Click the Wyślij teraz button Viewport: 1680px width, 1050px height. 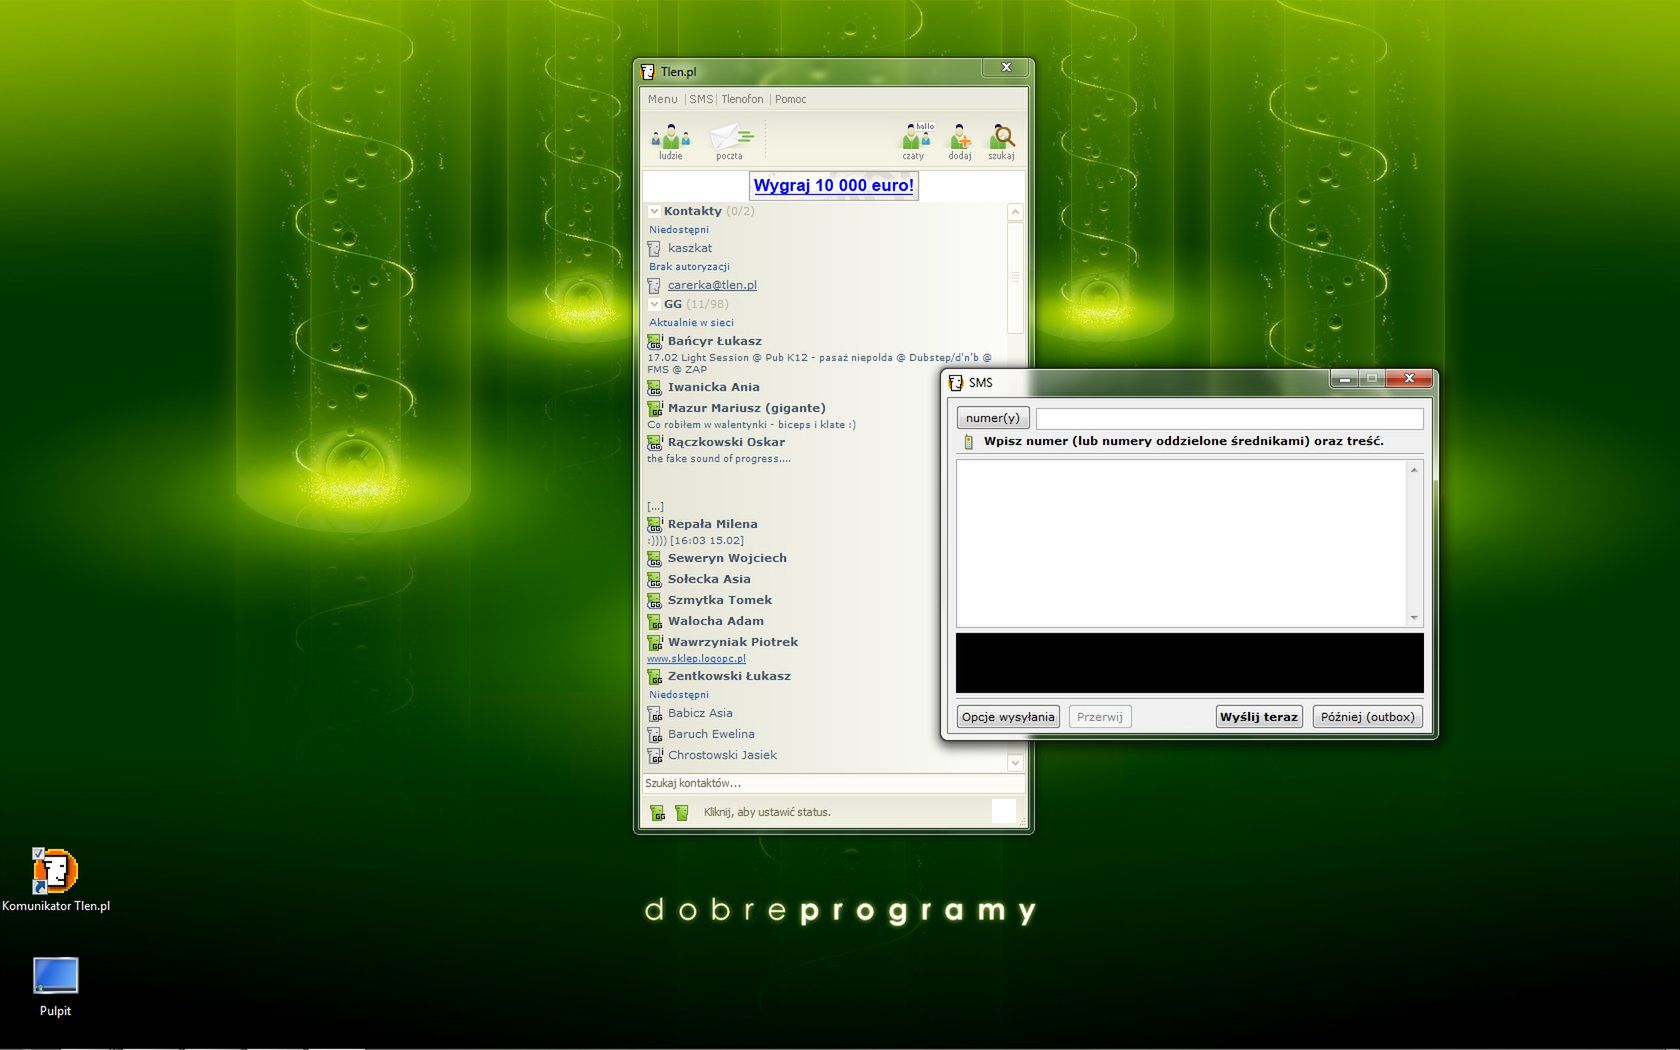[x=1259, y=717]
